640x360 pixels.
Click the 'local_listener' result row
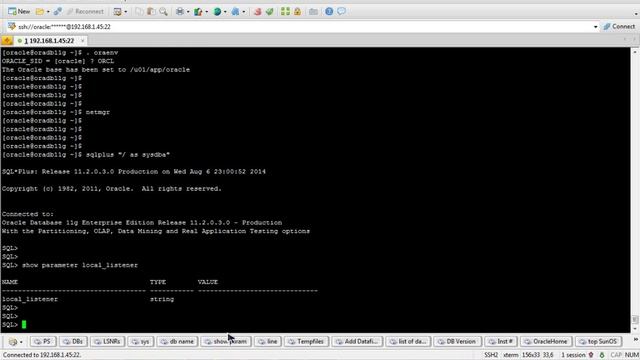click(88, 299)
